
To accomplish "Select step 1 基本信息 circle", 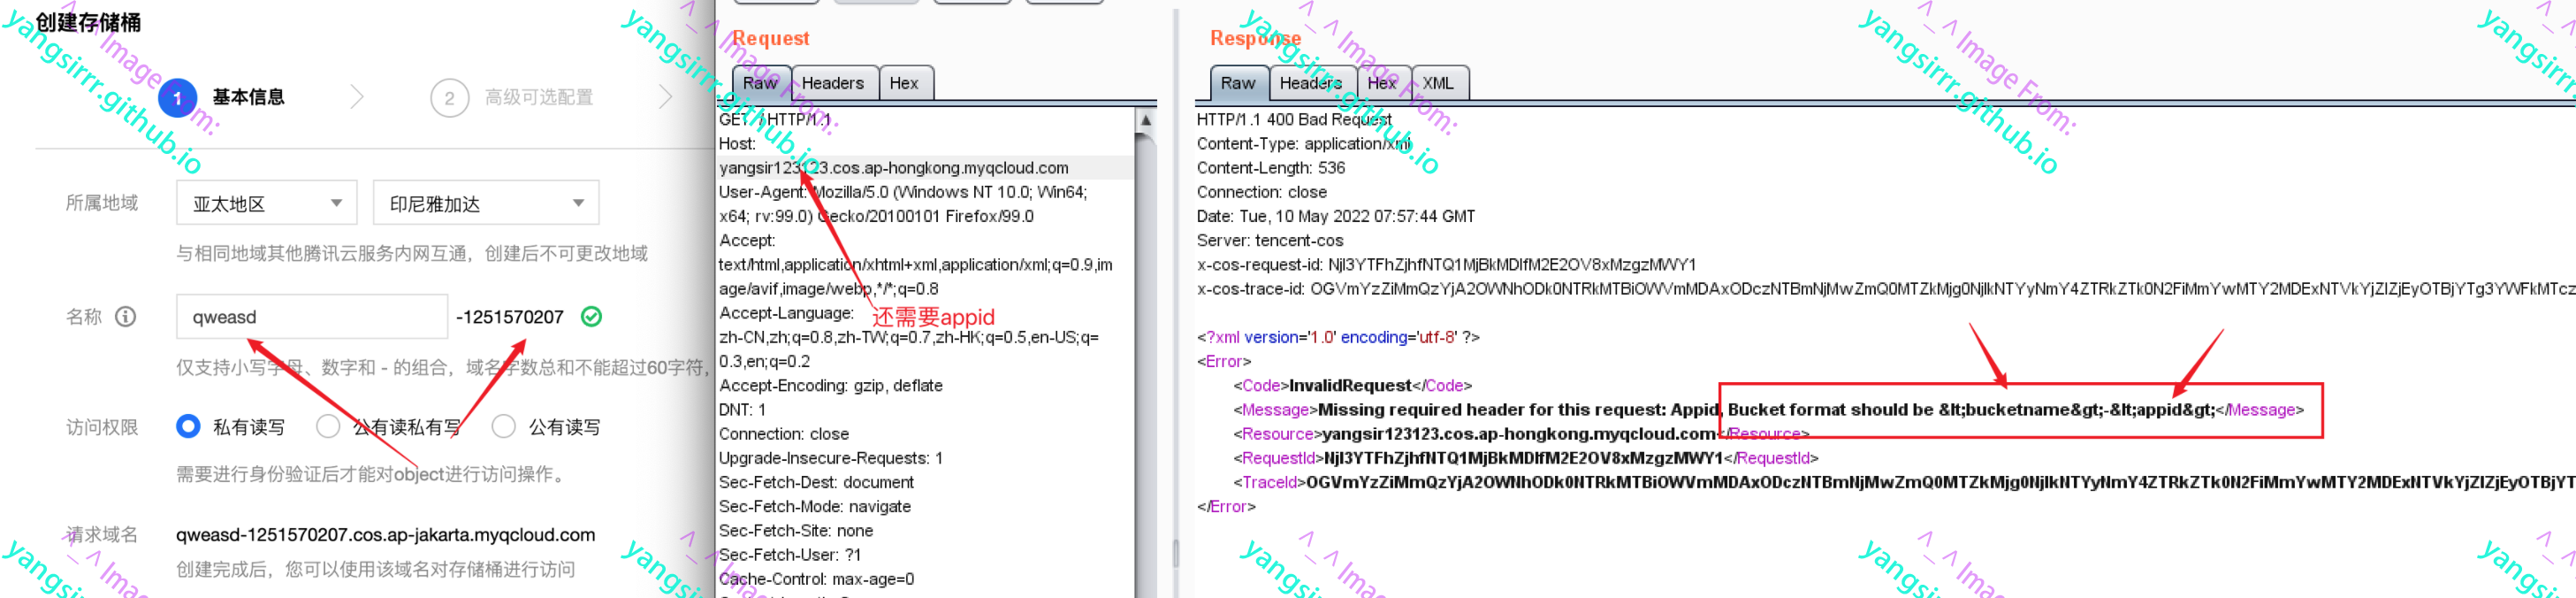I will [178, 98].
